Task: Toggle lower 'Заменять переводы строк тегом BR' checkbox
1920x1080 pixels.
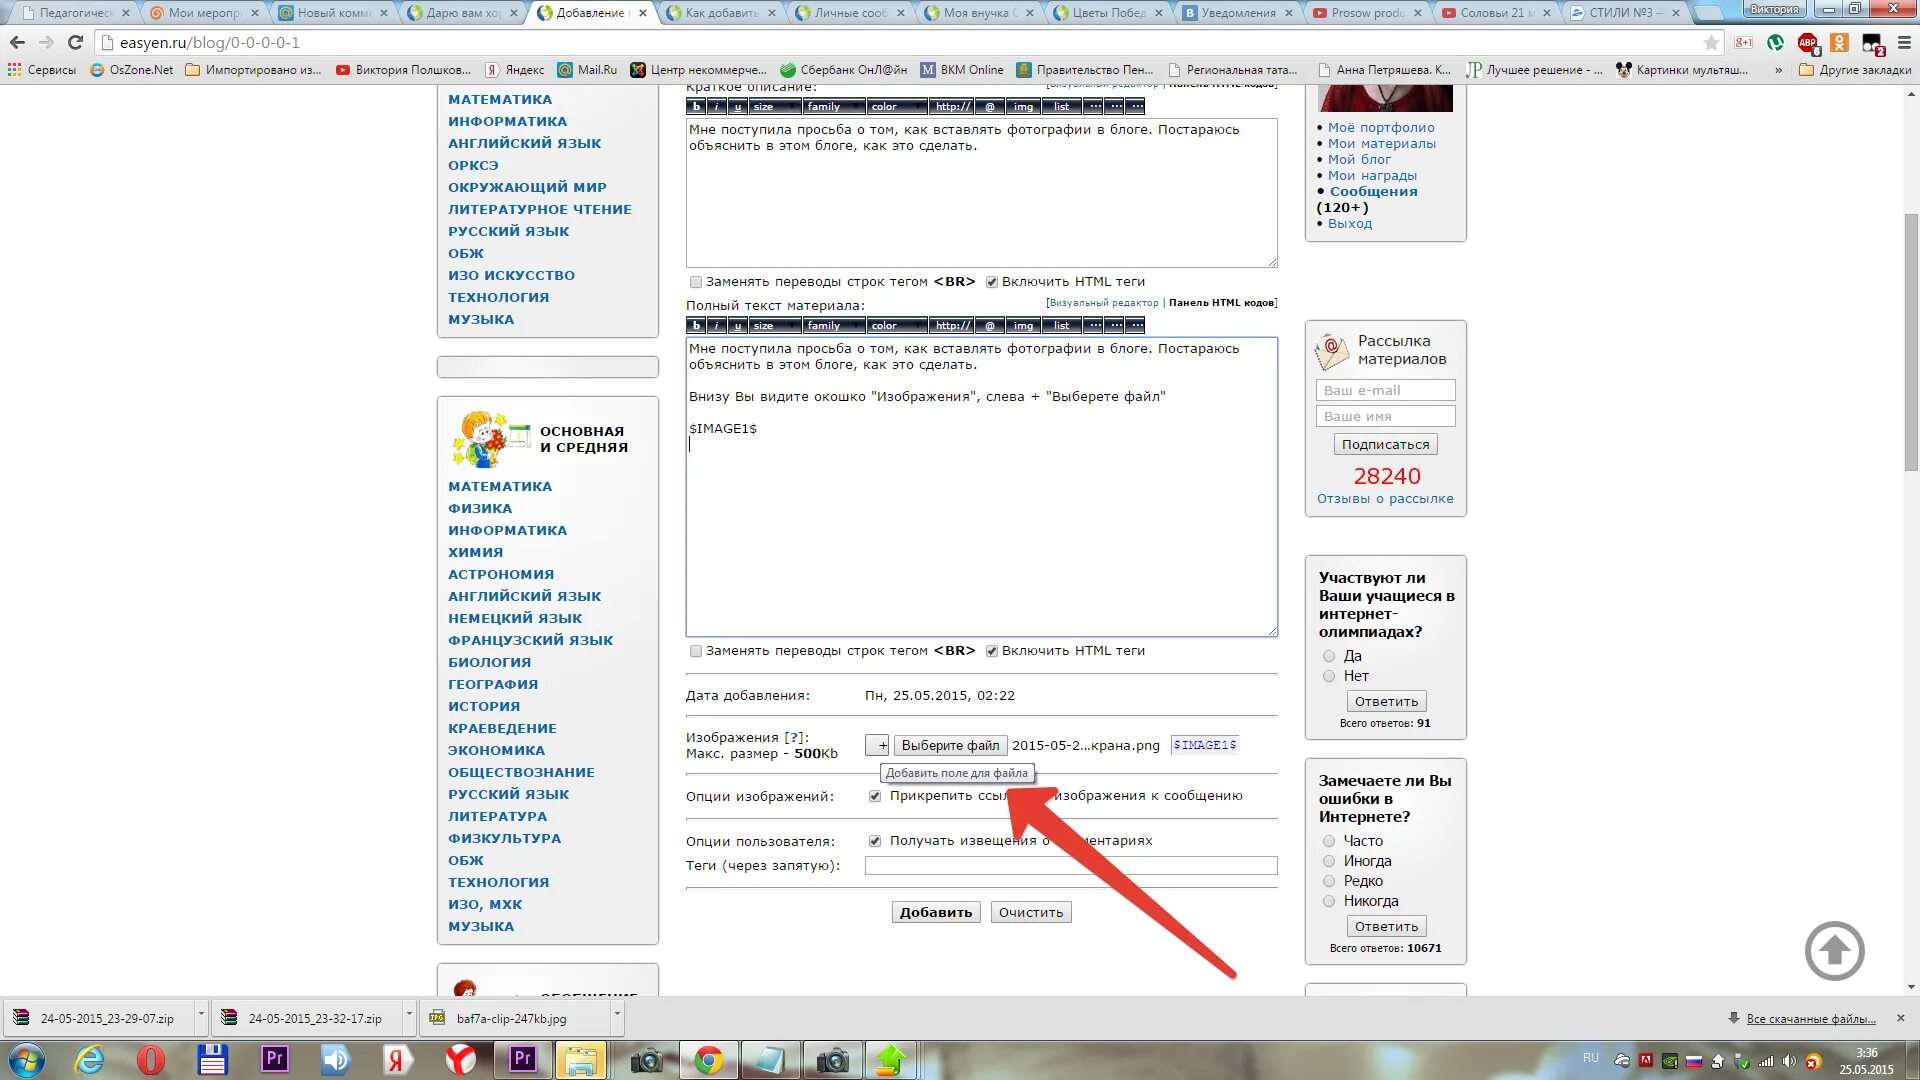Action: pos(696,651)
